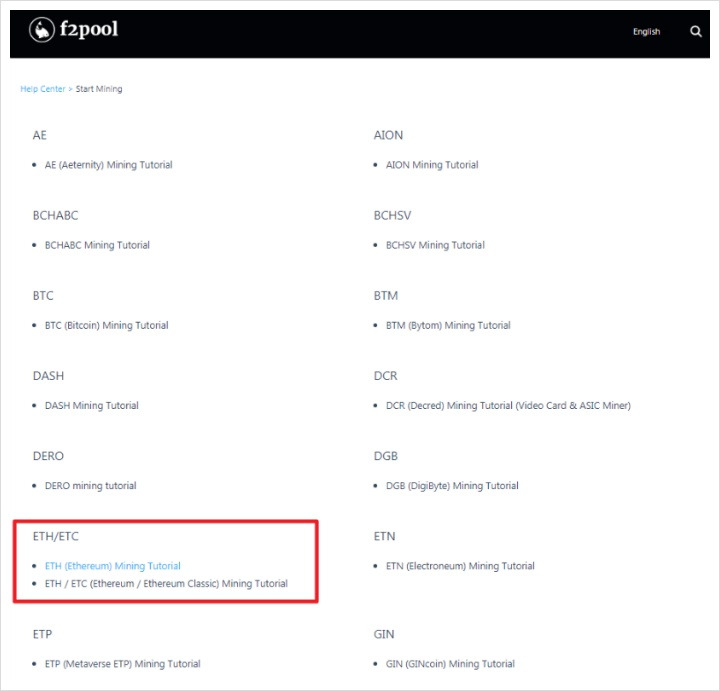The height and width of the screenshot is (691, 720).
Task: Select the DERO section heading
Action: click(x=48, y=456)
